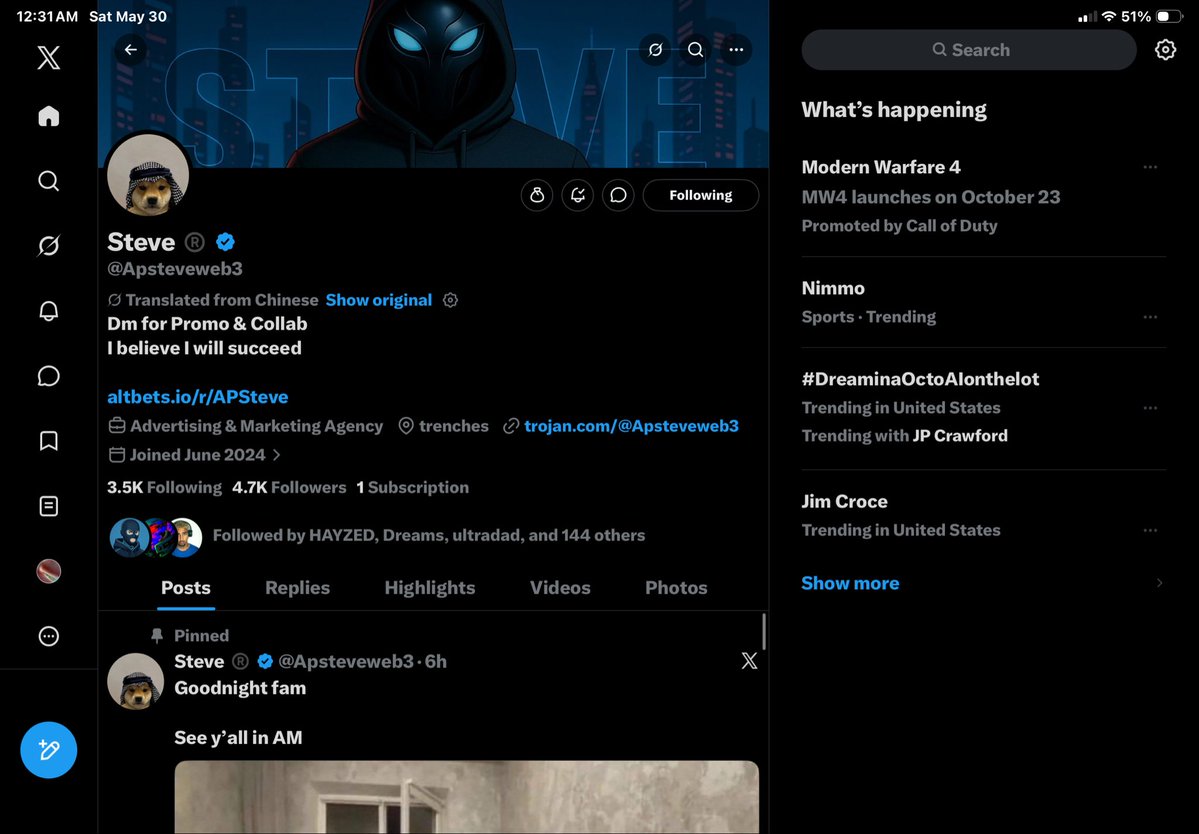1199x834 pixels.
Task: Open trojan.com/@Apsteveweb3 link
Action: pyautogui.click(x=631, y=426)
